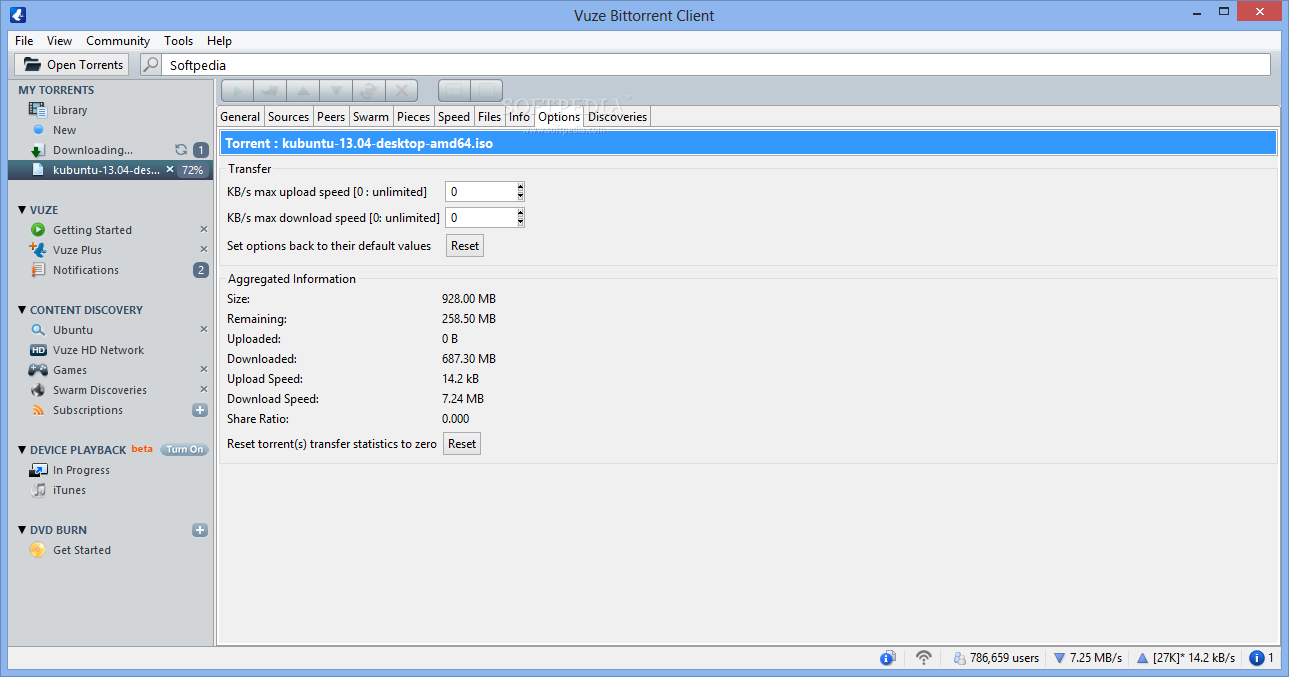Screen dimensions: 1289x677
Task: Open the Tools menu
Action: click(x=179, y=41)
